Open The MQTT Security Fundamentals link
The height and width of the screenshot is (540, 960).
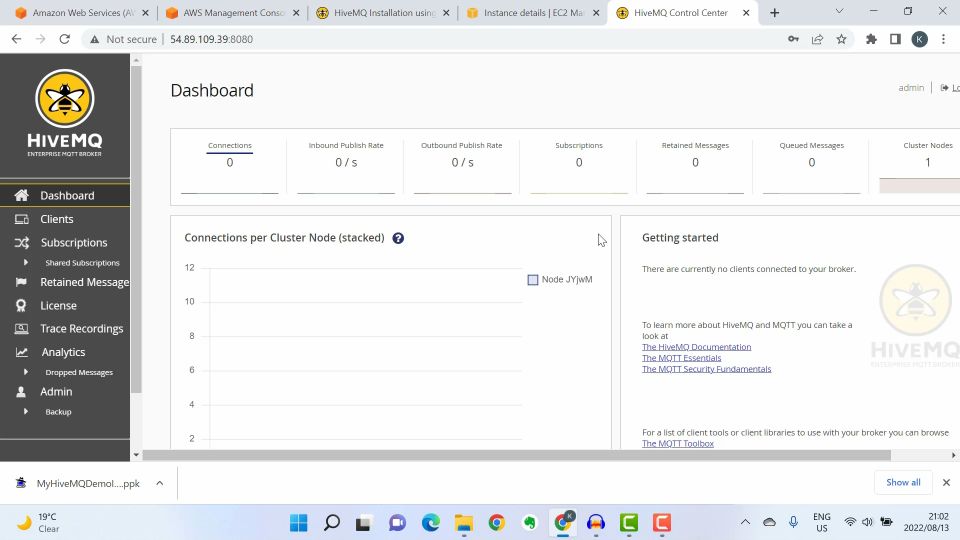[x=707, y=369]
